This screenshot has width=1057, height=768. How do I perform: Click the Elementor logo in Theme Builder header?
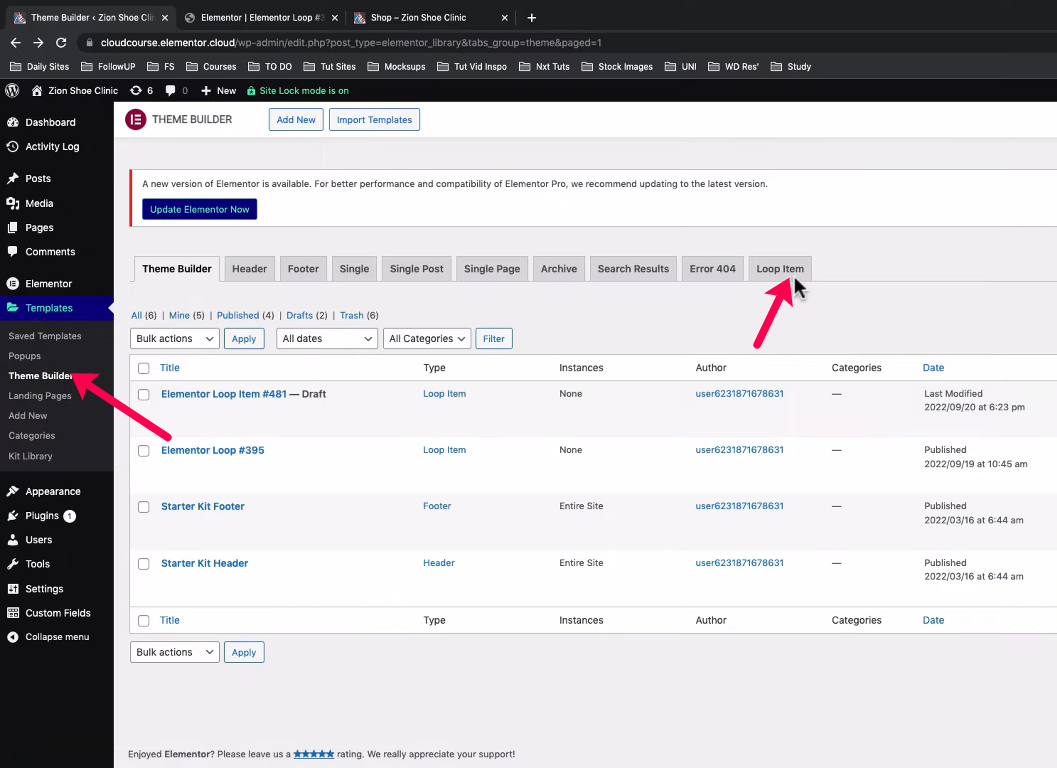[x=135, y=119]
